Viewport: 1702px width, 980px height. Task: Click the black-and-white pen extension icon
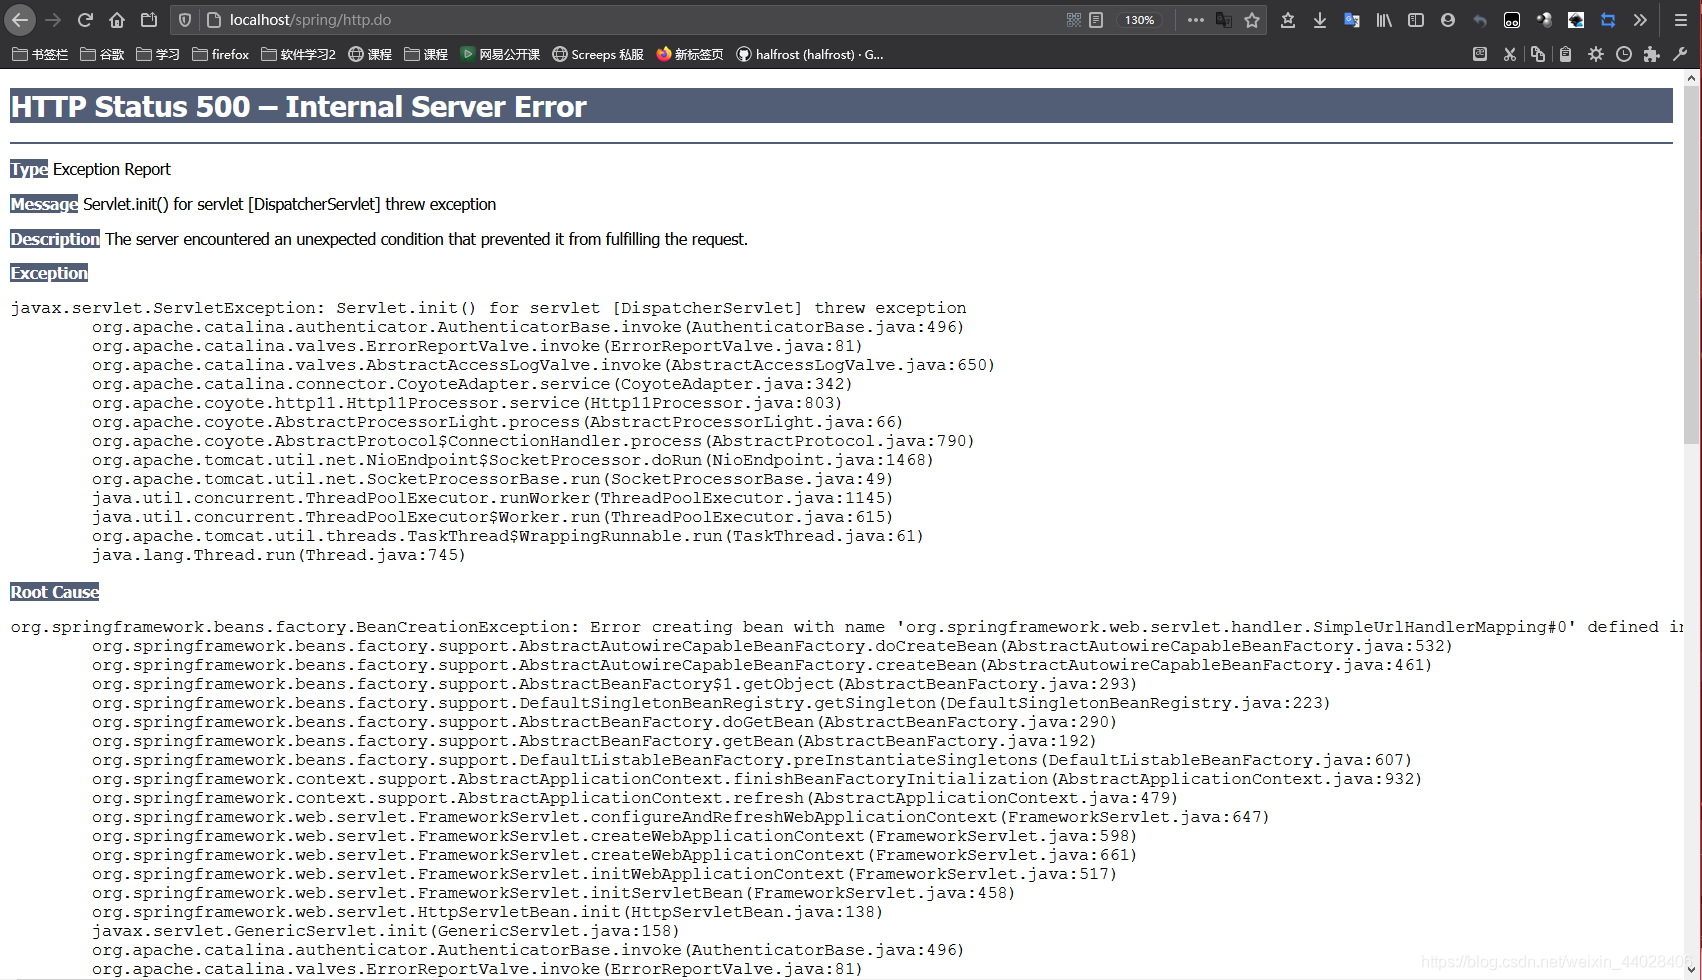[x=1576, y=20]
